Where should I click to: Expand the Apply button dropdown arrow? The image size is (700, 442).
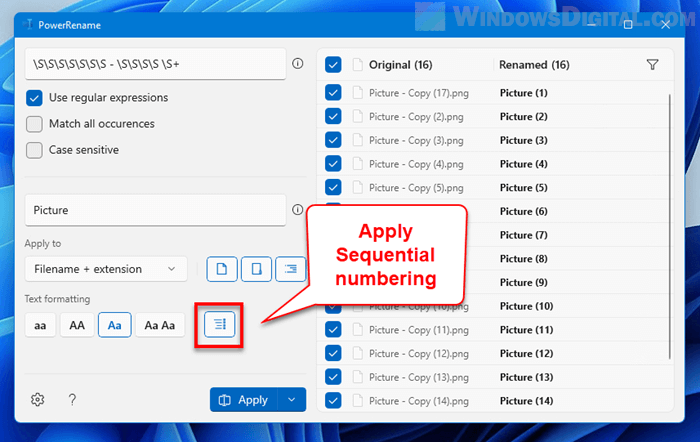pyautogui.click(x=292, y=400)
